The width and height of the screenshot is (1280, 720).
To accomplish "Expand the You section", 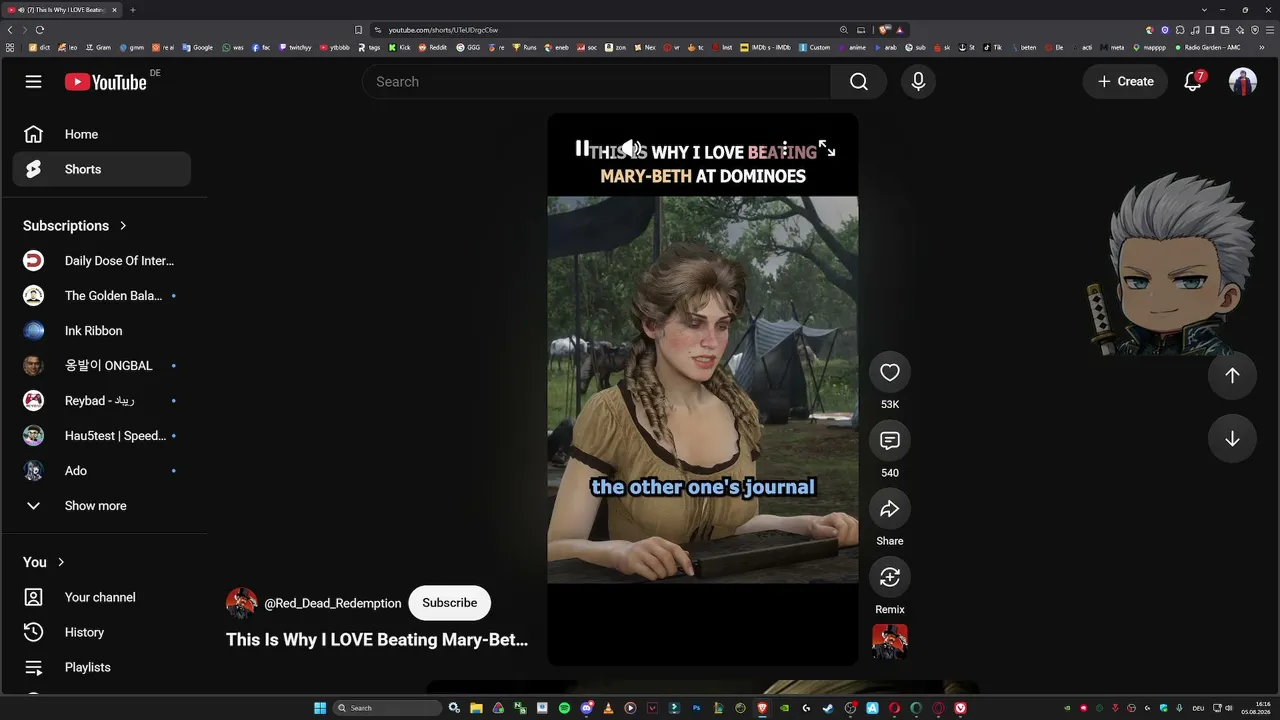I will coord(44,562).
